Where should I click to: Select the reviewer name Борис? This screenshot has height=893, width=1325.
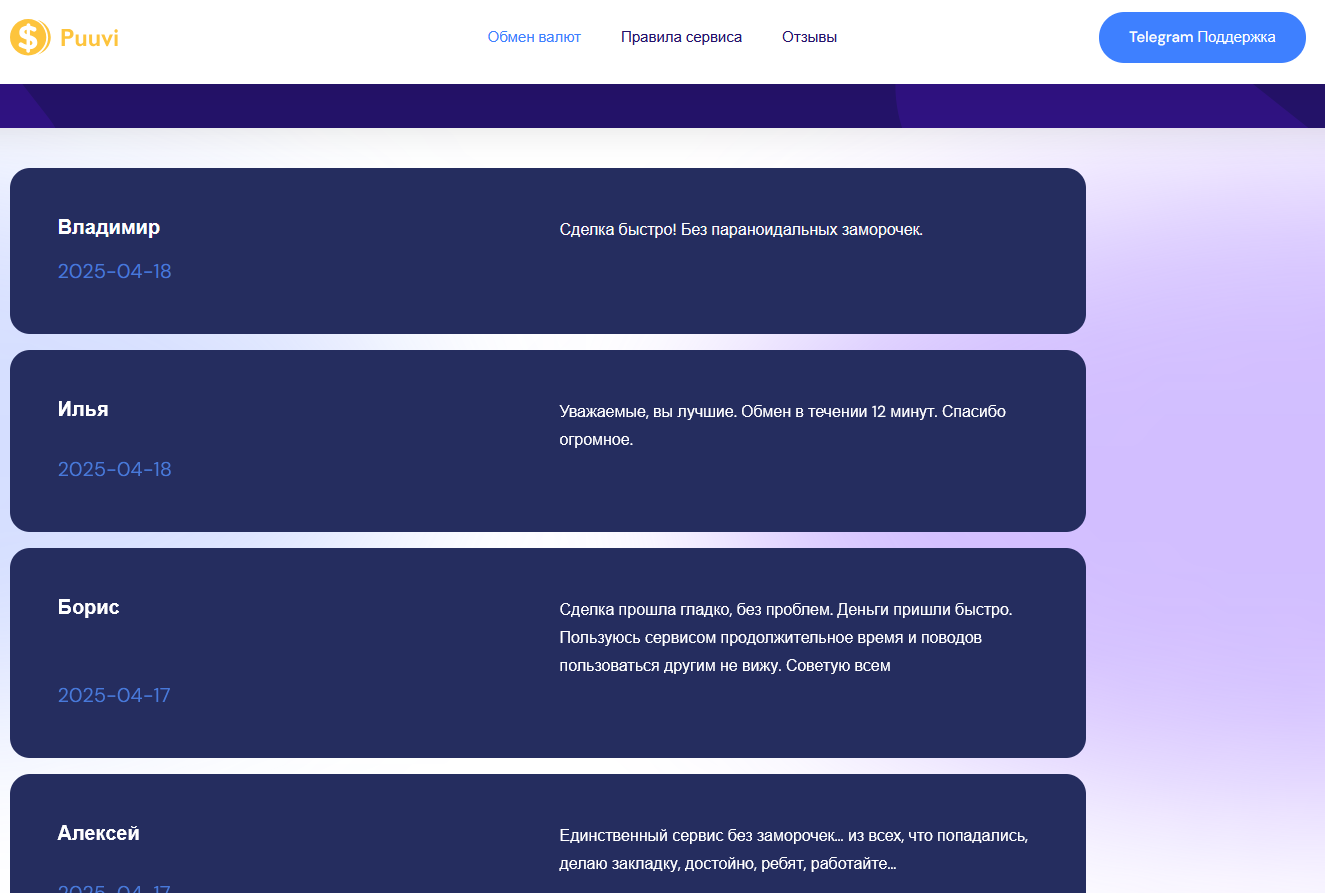(88, 607)
